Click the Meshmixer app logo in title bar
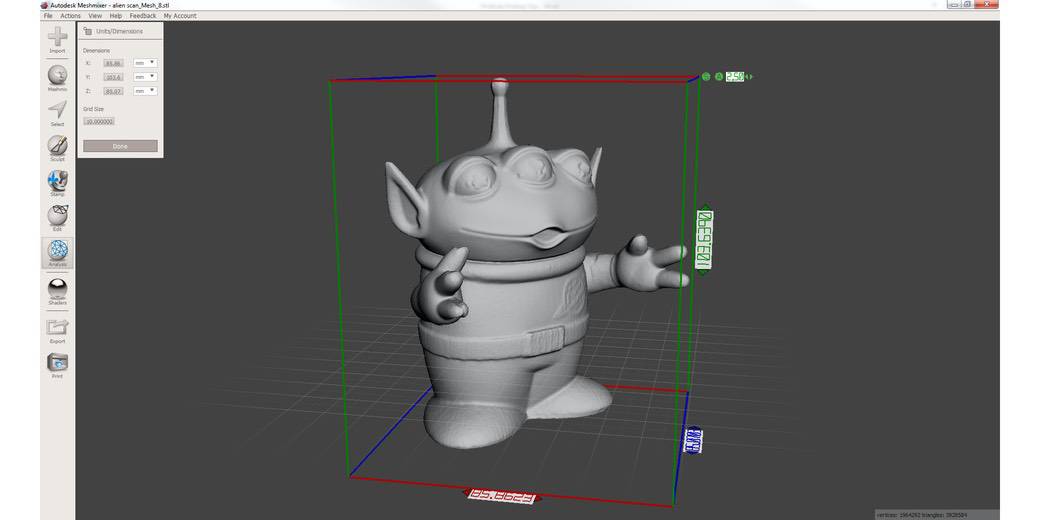The height and width of the screenshot is (520, 1040). [44, 5]
